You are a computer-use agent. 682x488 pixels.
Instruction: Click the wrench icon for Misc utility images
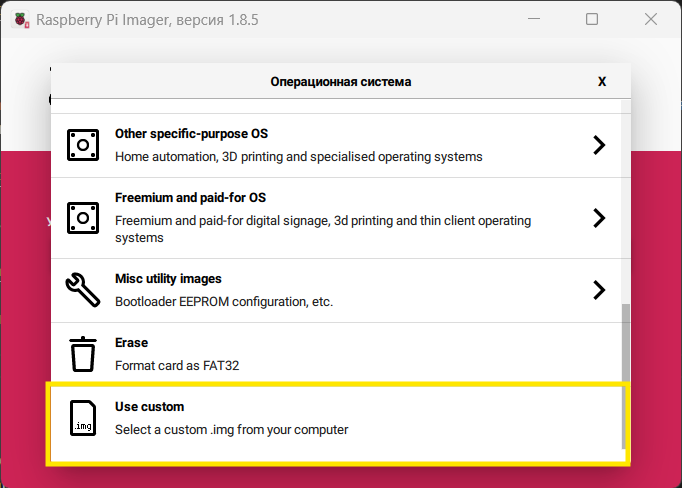point(83,290)
